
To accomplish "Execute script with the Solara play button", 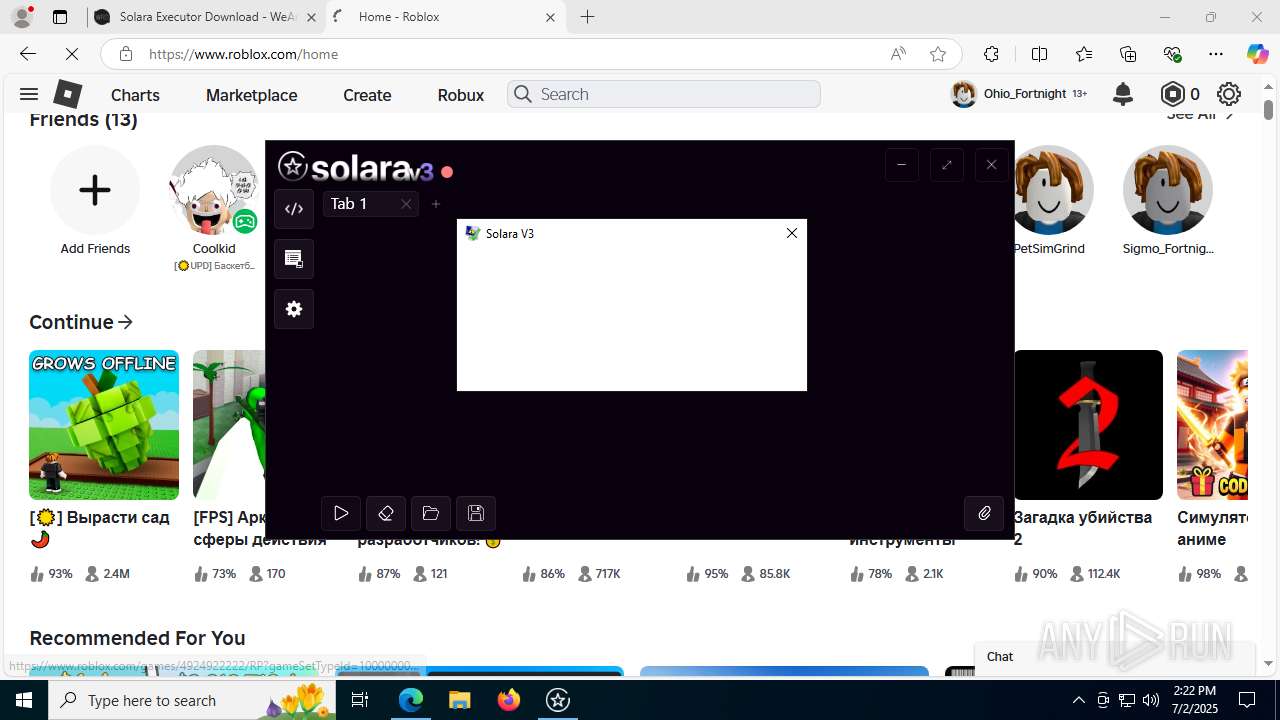I will click(x=341, y=513).
